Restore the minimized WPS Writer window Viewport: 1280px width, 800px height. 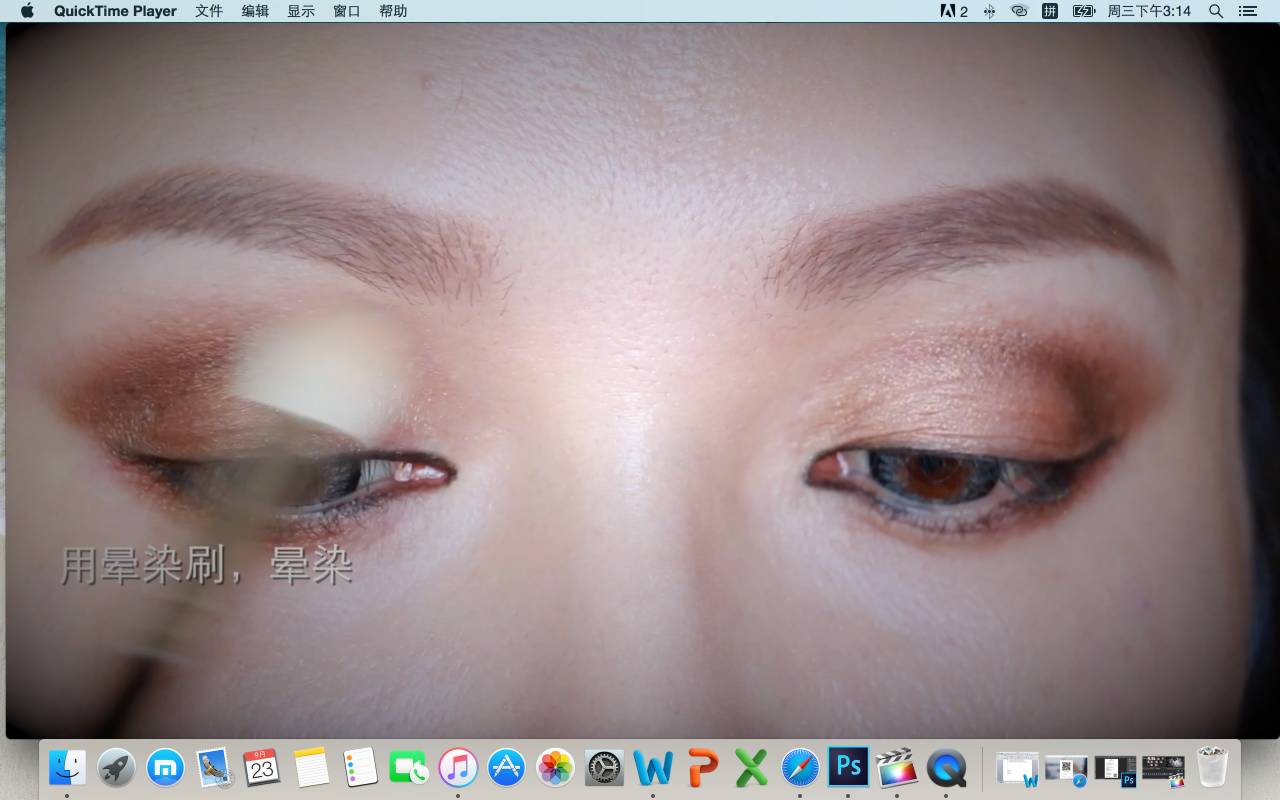pyautogui.click(x=1018, y=769)
